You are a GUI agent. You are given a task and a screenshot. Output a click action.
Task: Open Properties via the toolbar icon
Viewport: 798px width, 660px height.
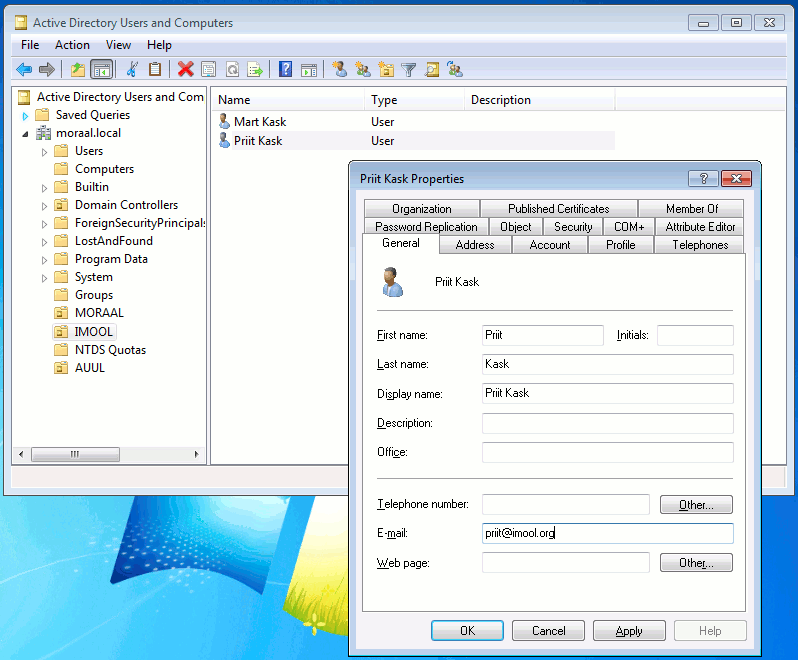pyautogui.click(x=209, y=69)
